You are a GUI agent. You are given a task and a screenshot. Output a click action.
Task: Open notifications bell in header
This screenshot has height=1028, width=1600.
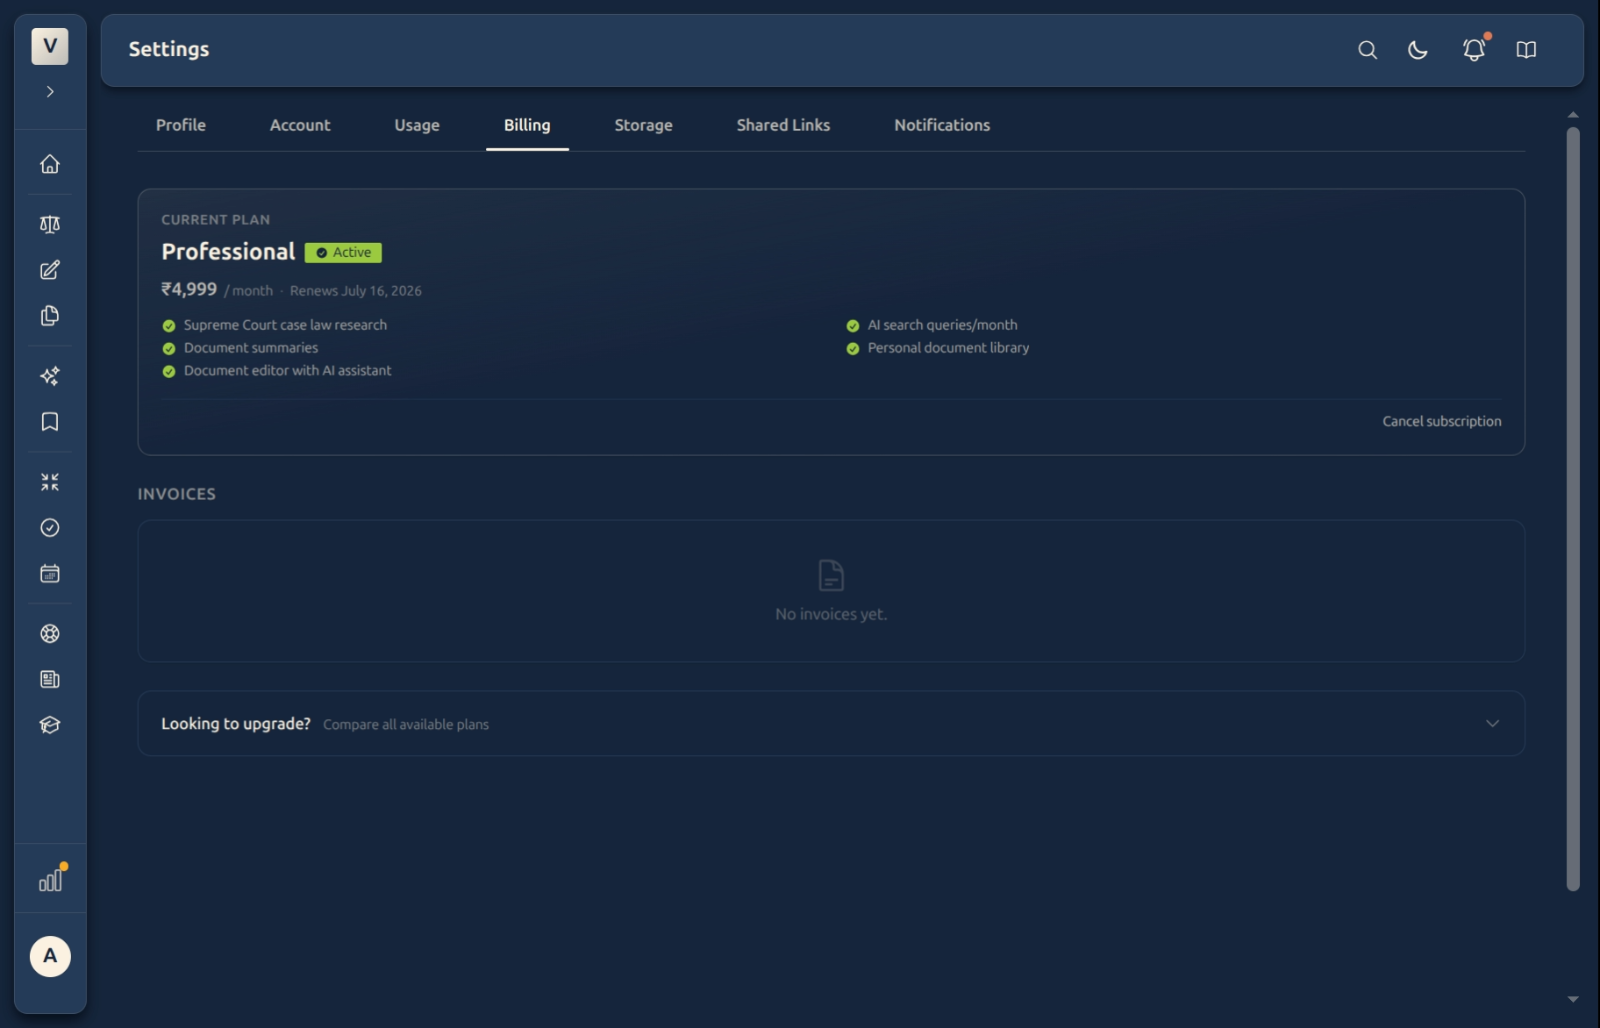tap(1474, 50)
